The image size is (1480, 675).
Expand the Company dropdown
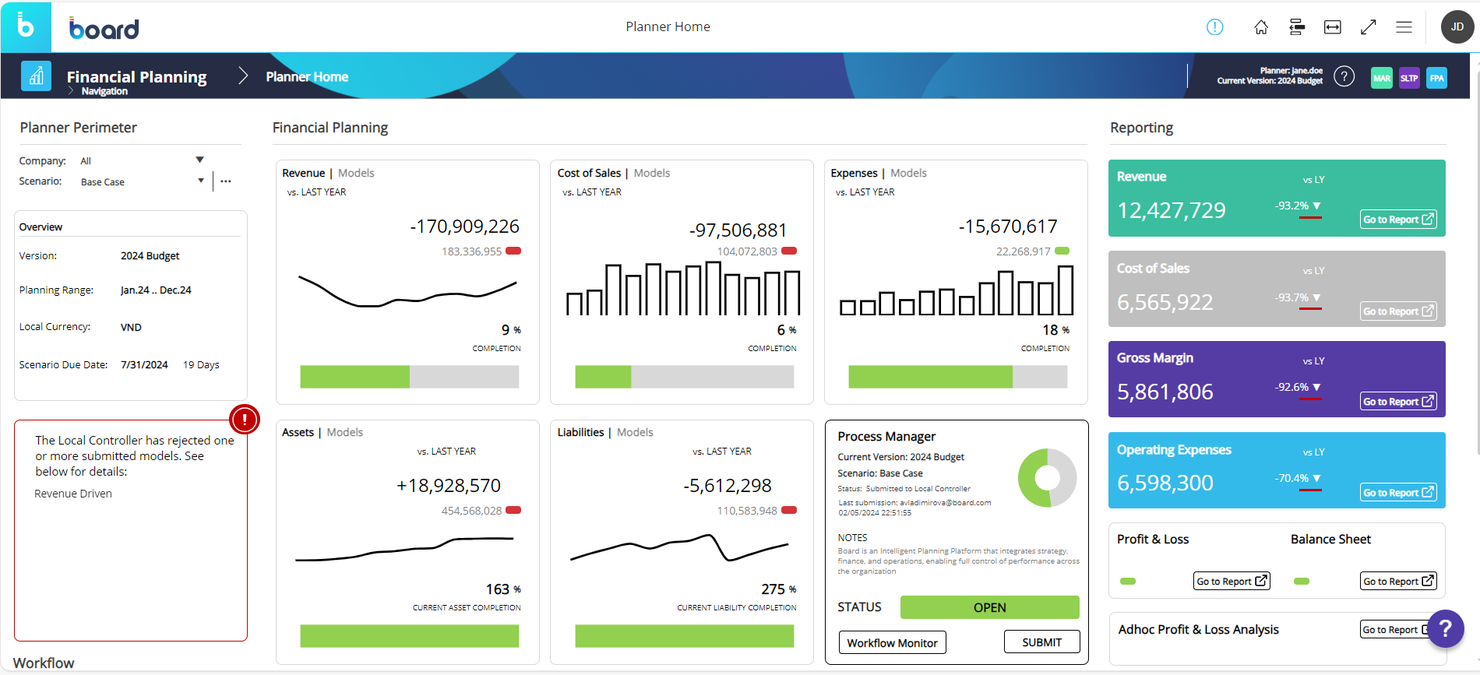pos(200,160)
